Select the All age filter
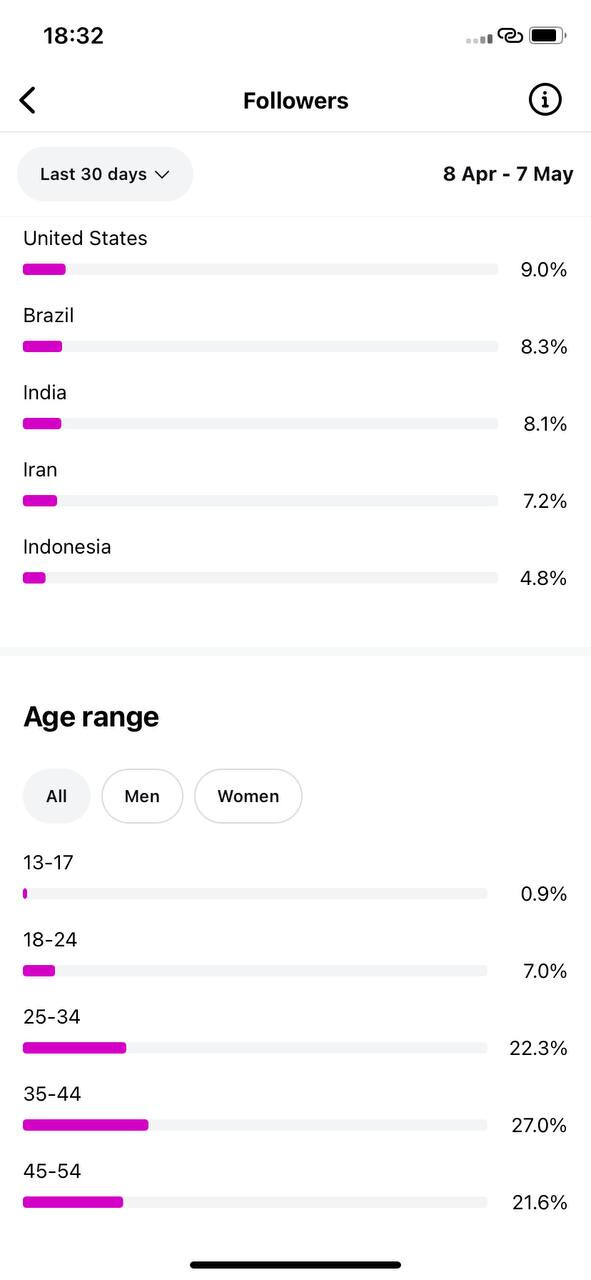 57,796
